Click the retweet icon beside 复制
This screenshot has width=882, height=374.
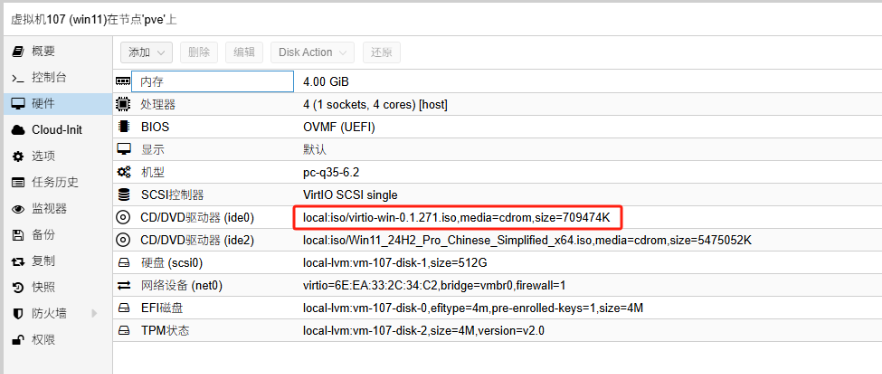click(x=18, y=262)
